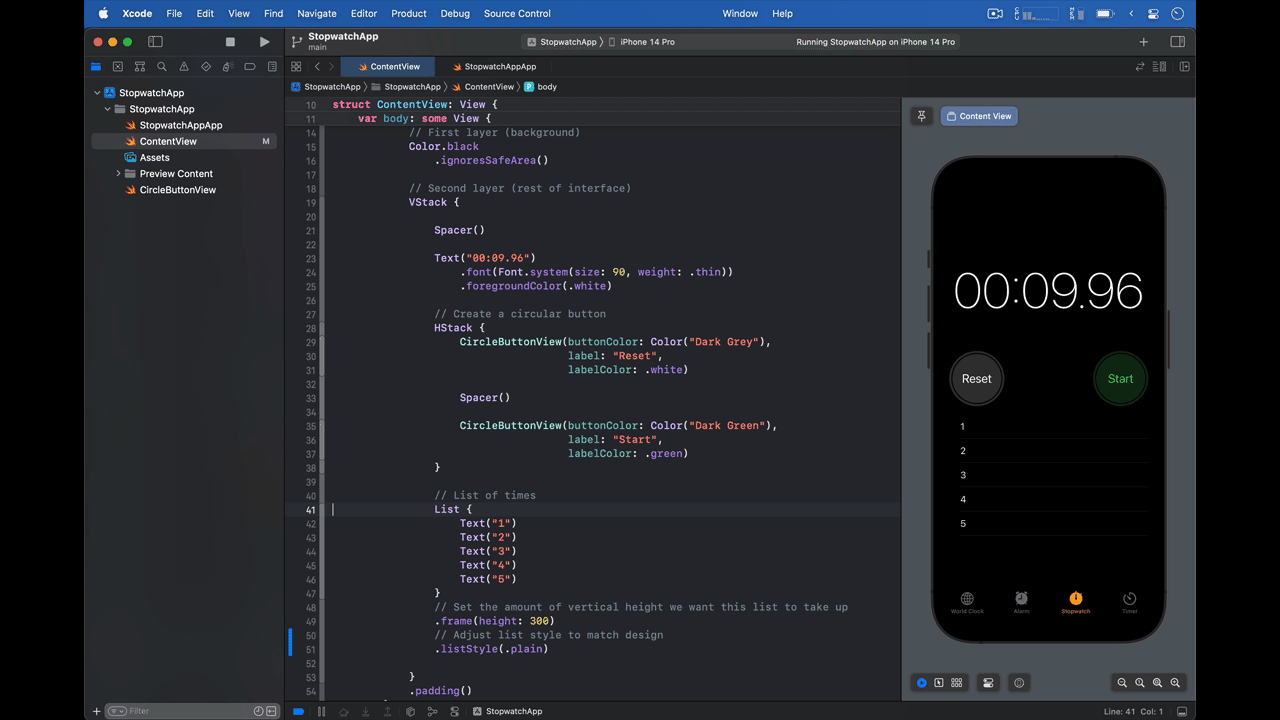
Task: Toggle the inspector panel on the right
Action: [x=1177, y=42]
